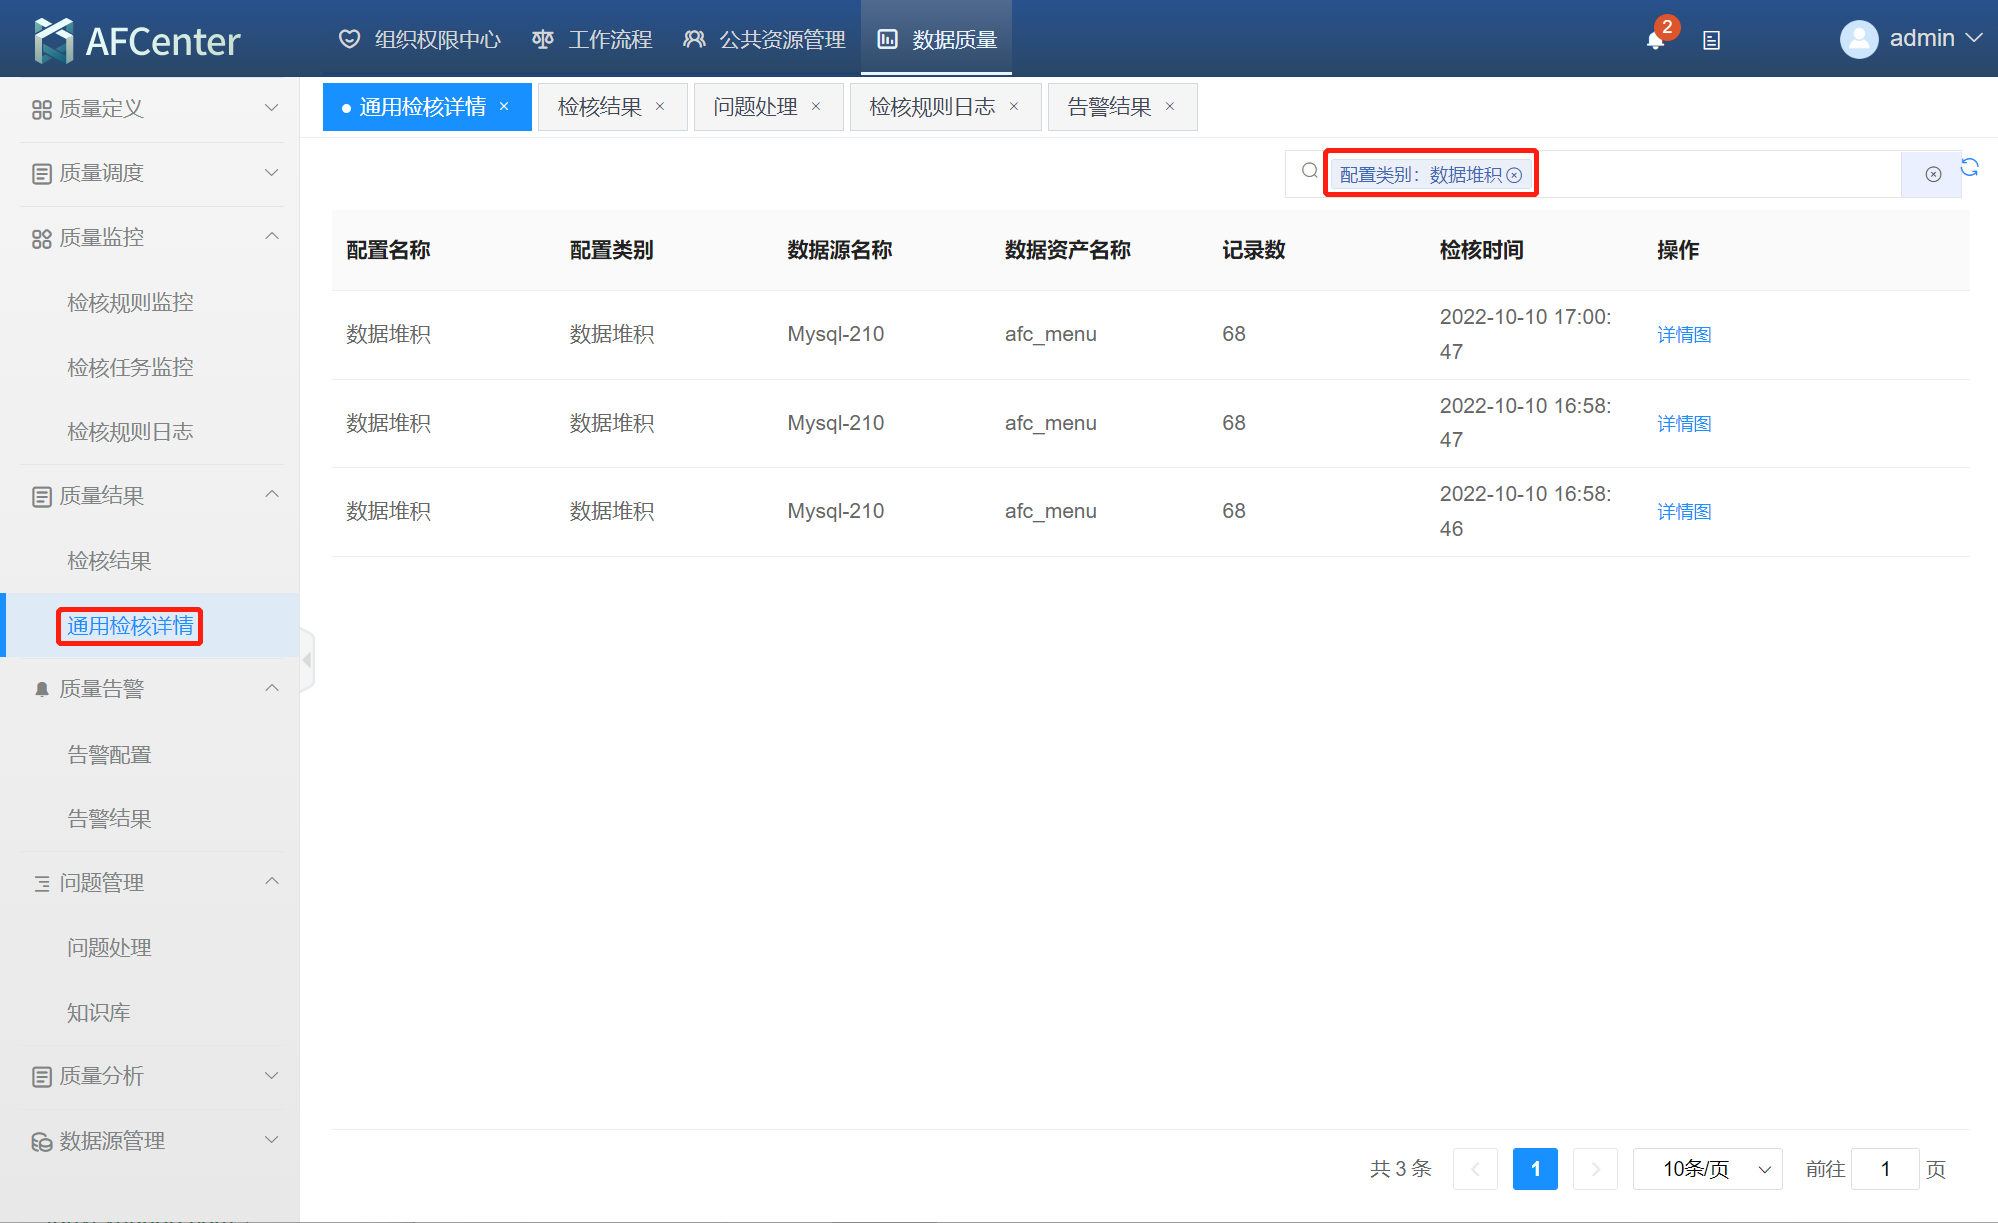Click the refresh icon beside search bar

(1969, 167)
